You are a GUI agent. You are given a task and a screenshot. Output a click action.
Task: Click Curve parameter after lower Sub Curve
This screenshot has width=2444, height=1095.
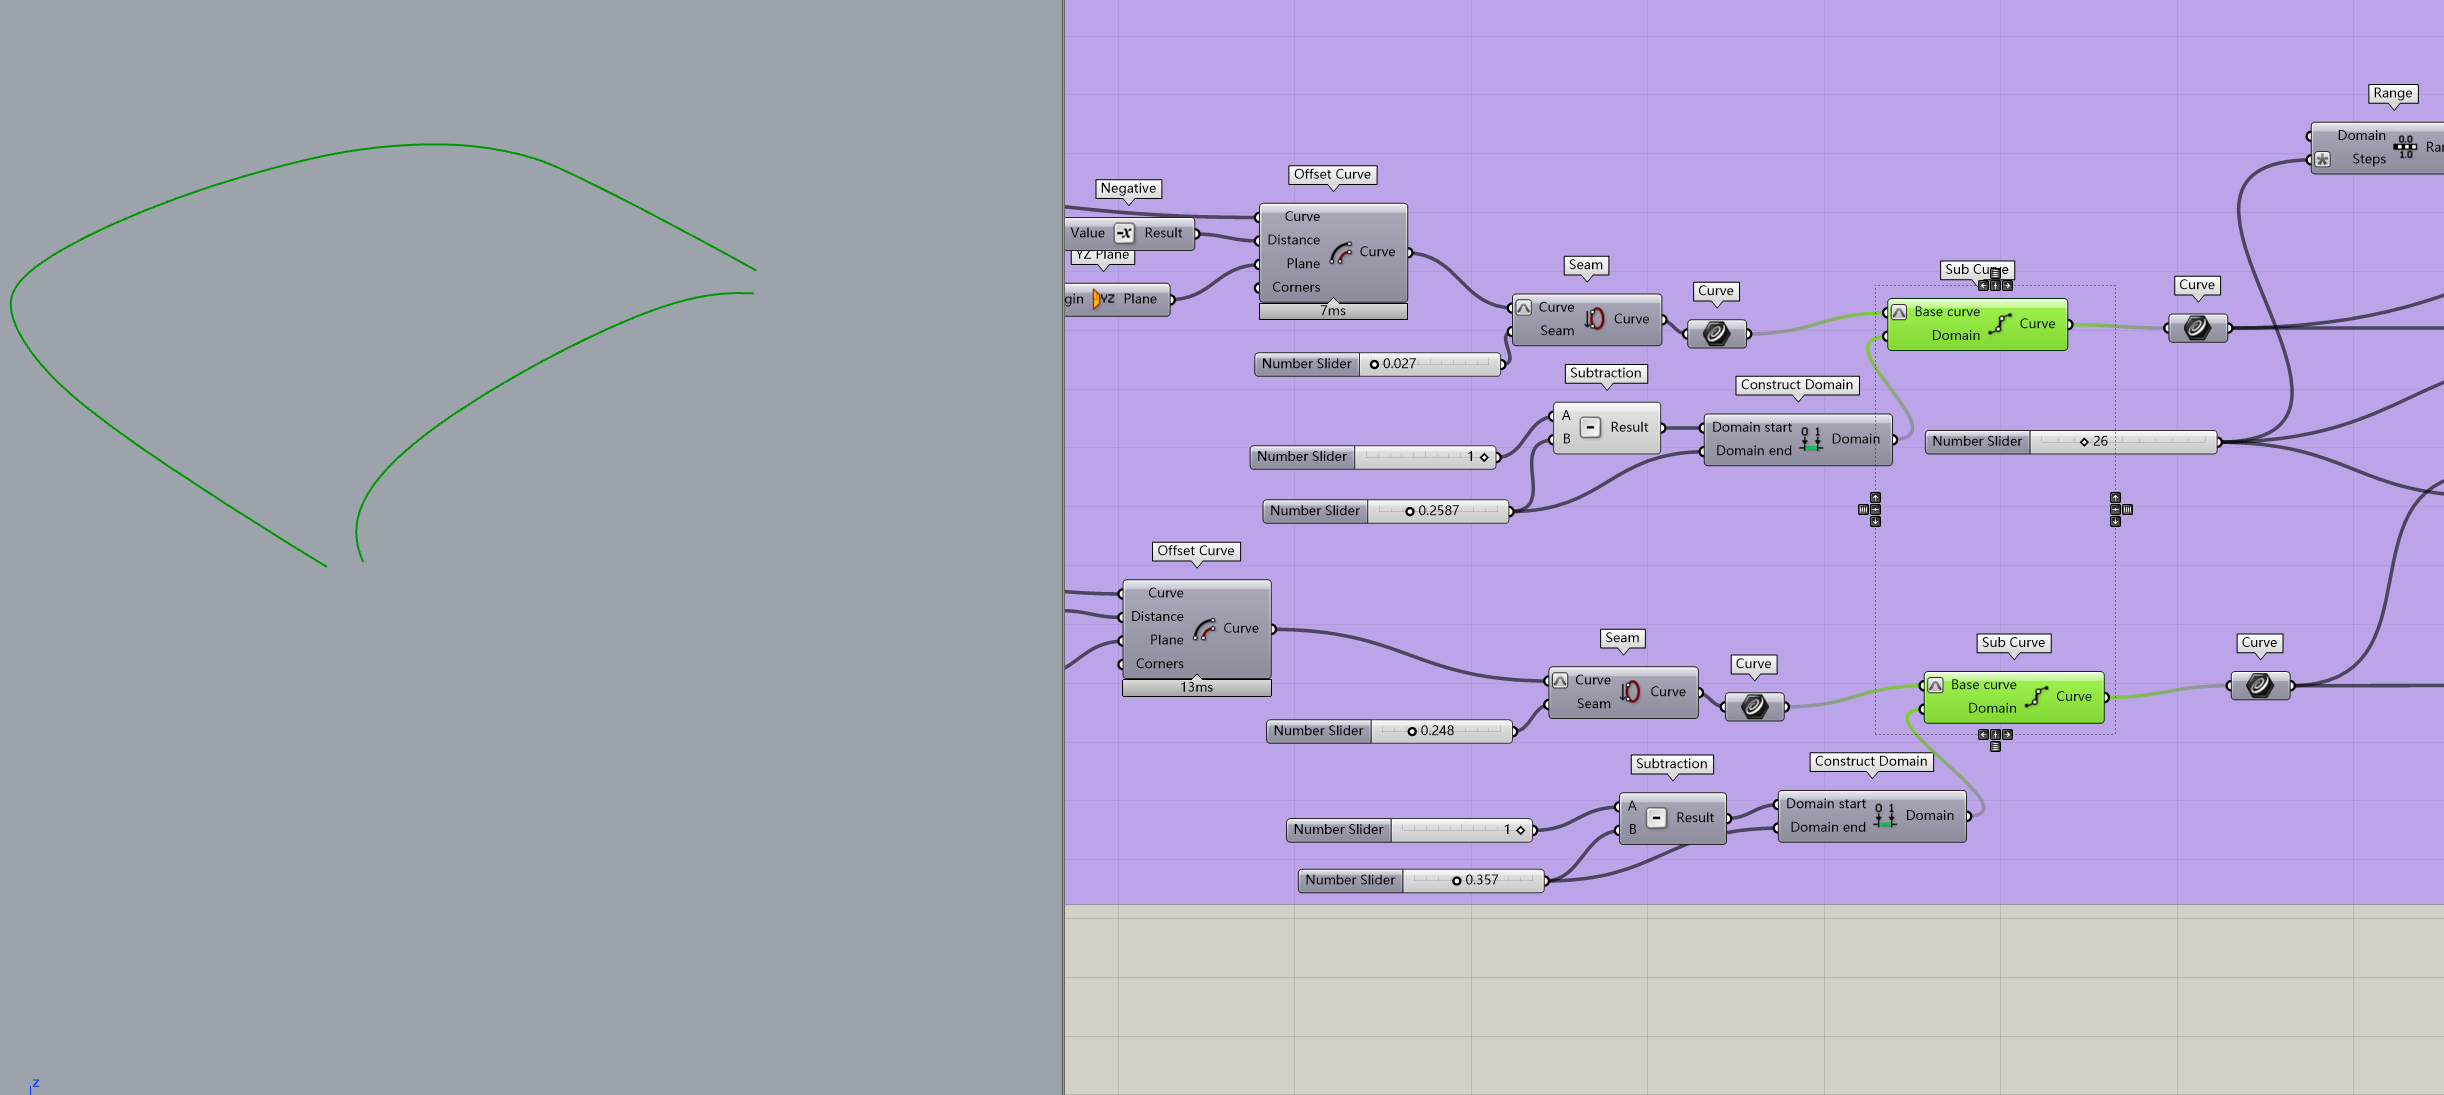click(2259, 685)
